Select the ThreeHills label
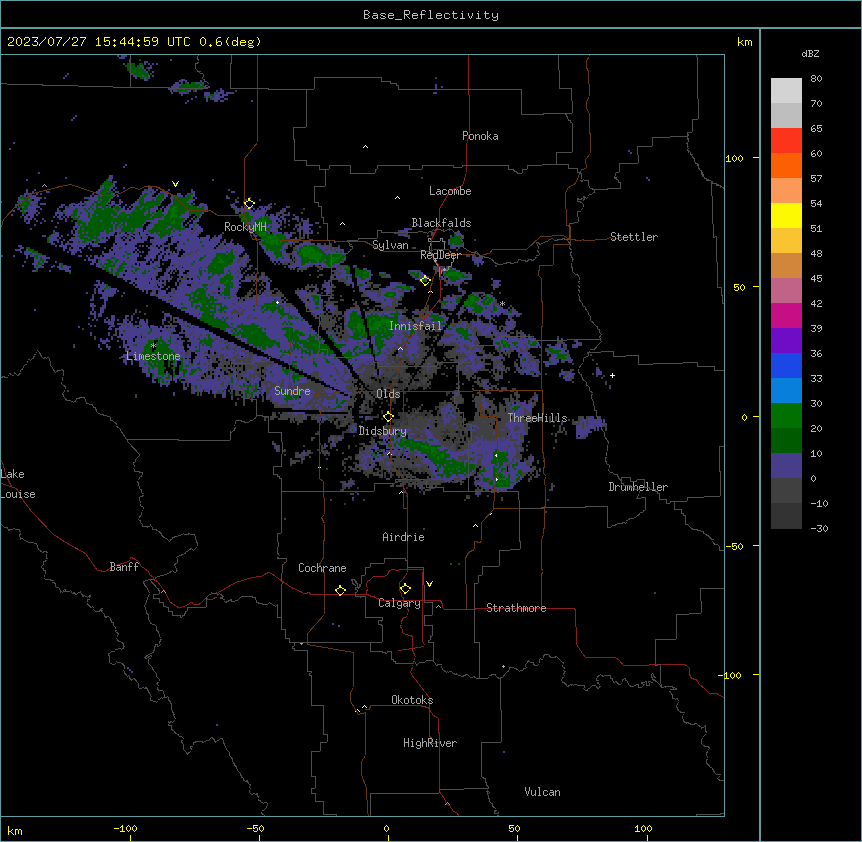862x842 pixels. 537,418
